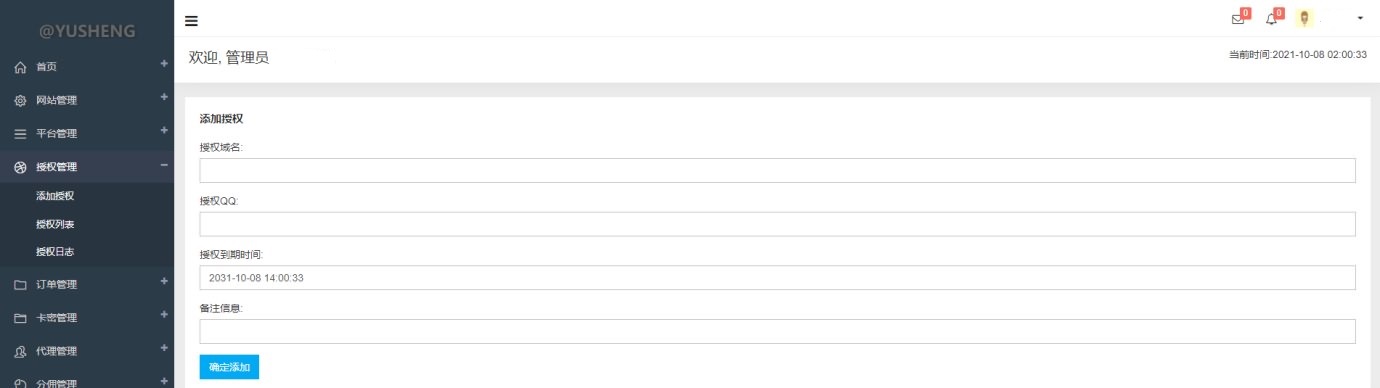Open the user account dropdown arrow

[1360, 19]
